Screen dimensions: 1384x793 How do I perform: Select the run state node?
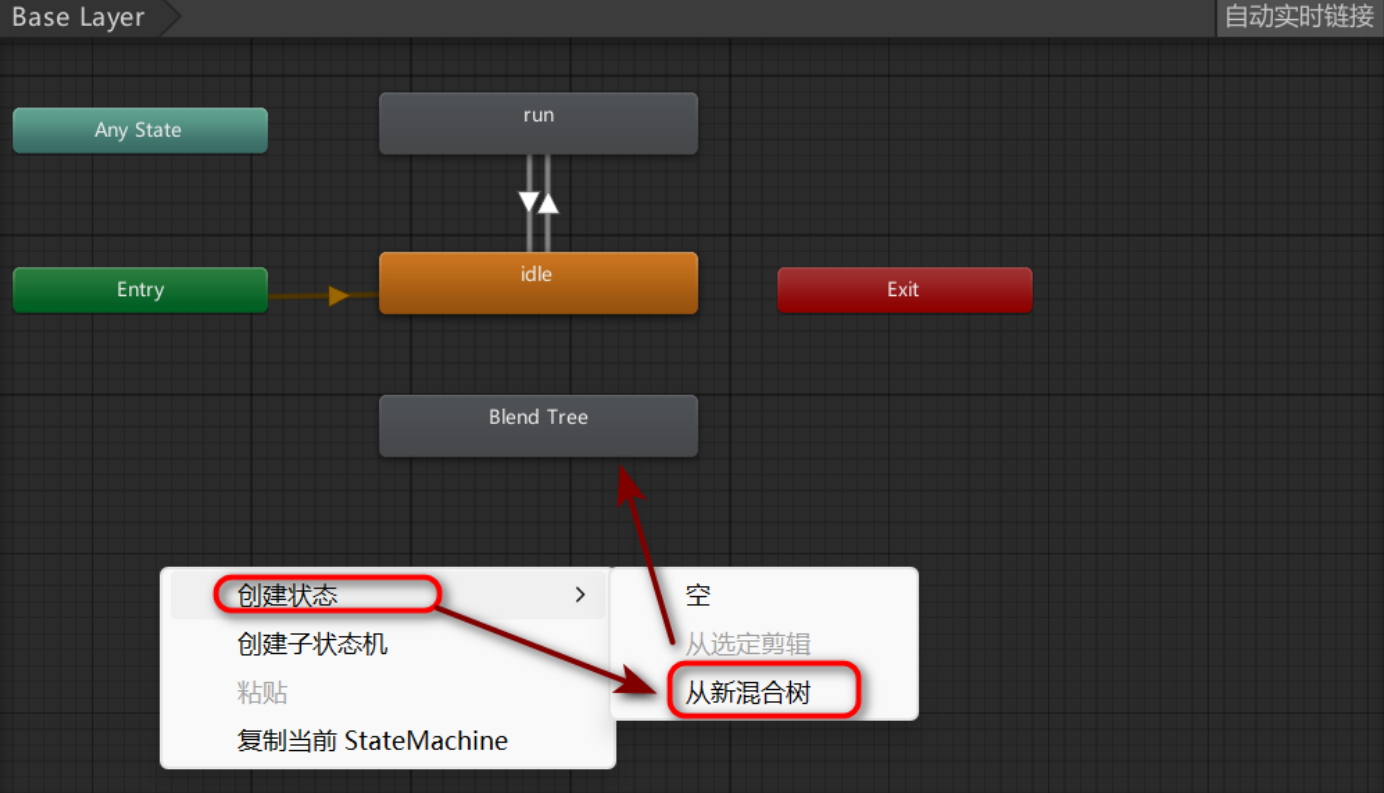pyautogui.click(x=538, y=123)
